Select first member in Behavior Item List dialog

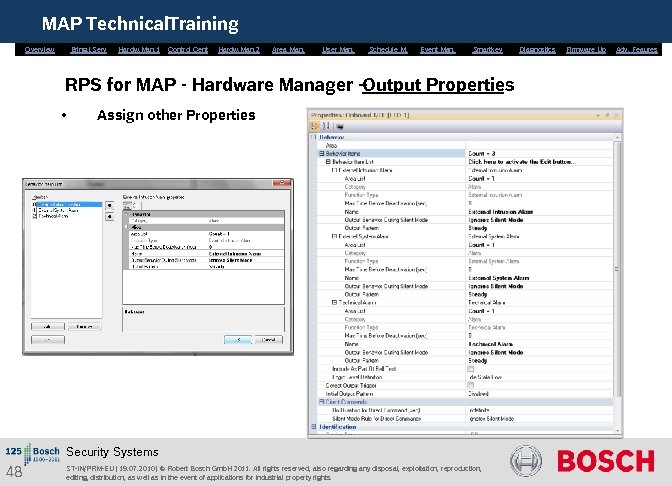click(x=67, y=204)
